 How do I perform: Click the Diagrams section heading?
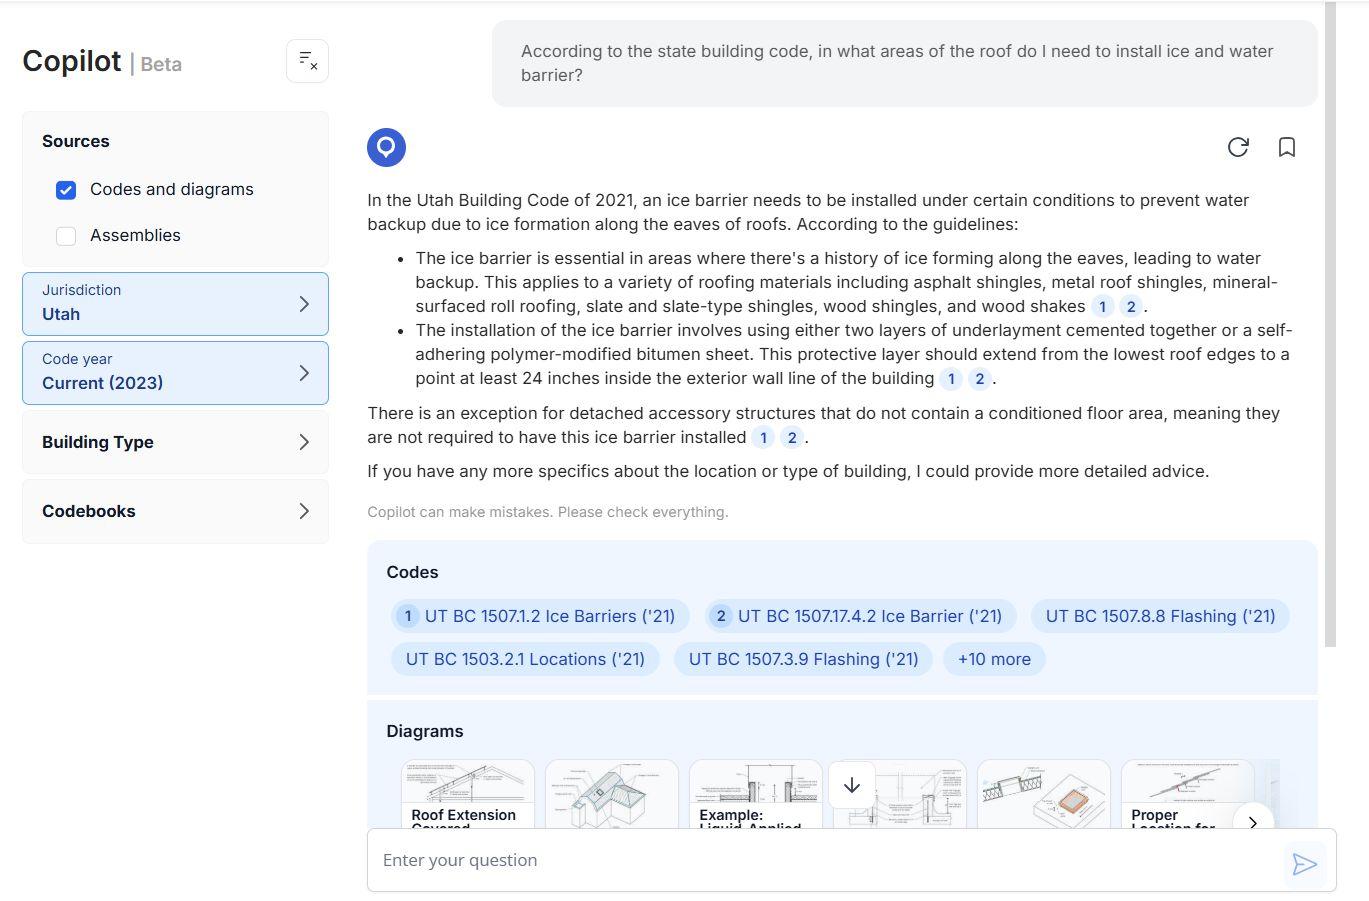click(425, 731)
